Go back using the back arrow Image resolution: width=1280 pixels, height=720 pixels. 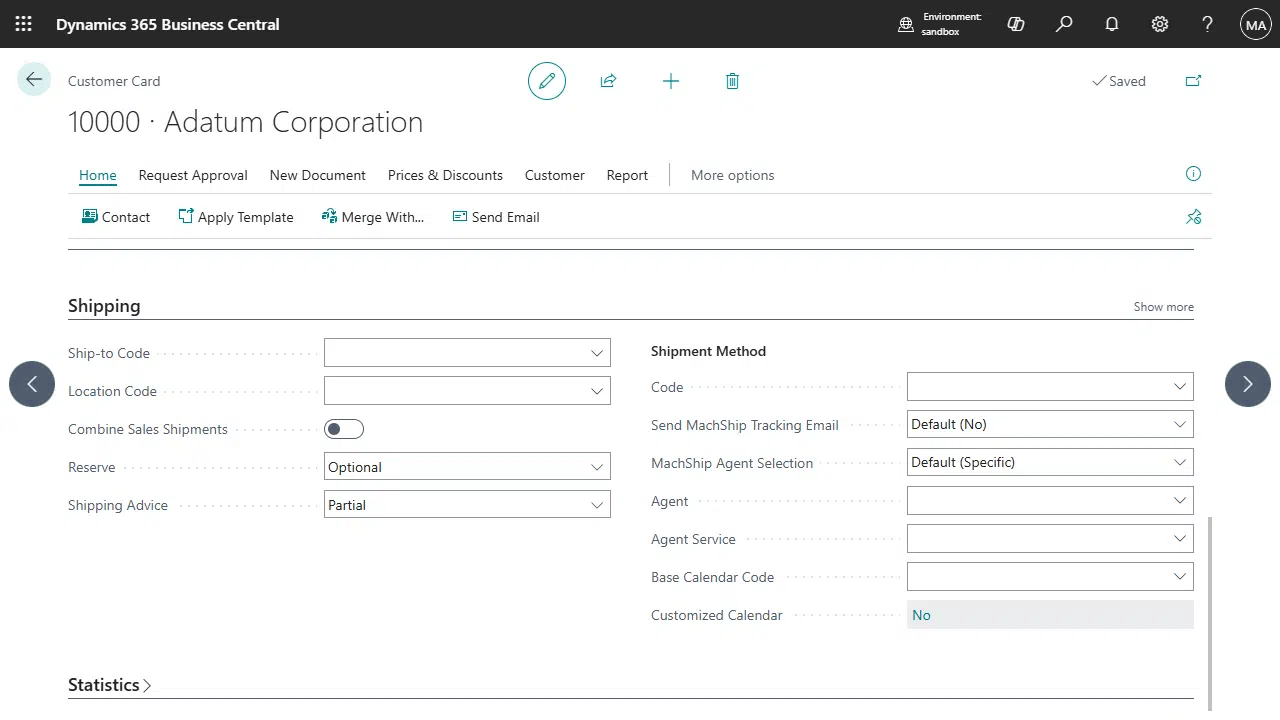33,79
